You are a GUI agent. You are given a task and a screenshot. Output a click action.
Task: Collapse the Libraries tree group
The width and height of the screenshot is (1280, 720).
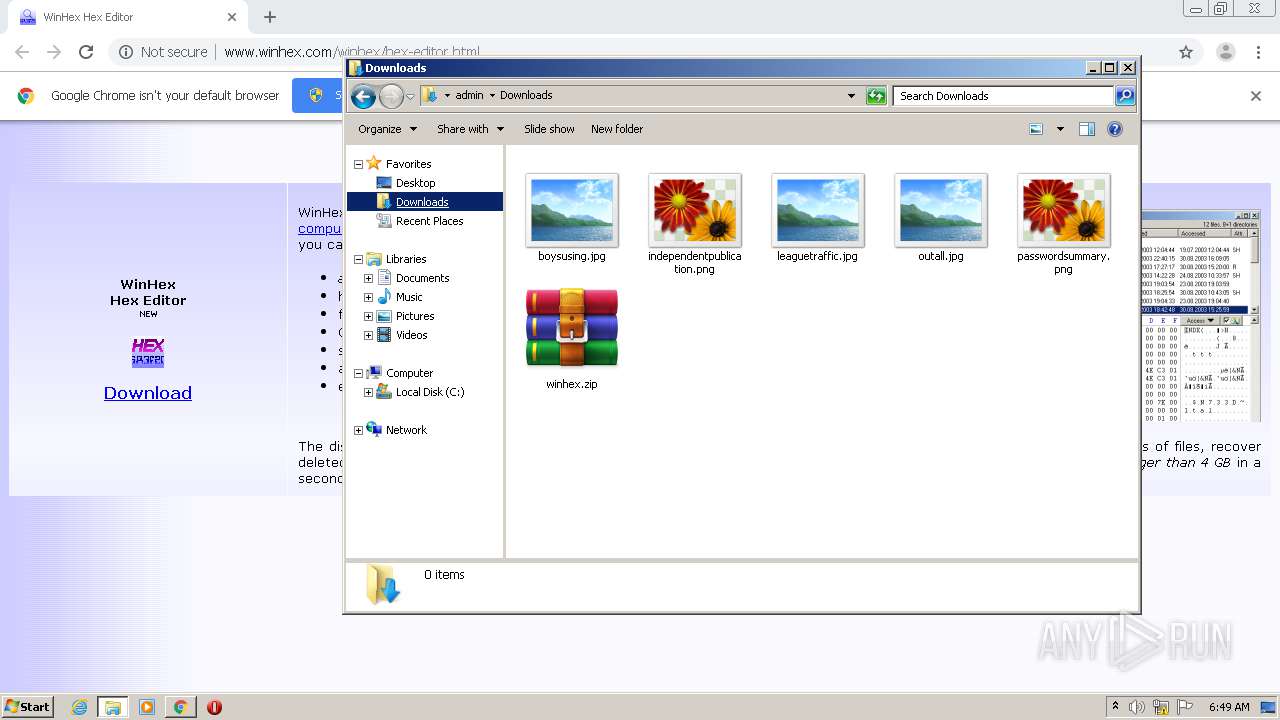358,259
